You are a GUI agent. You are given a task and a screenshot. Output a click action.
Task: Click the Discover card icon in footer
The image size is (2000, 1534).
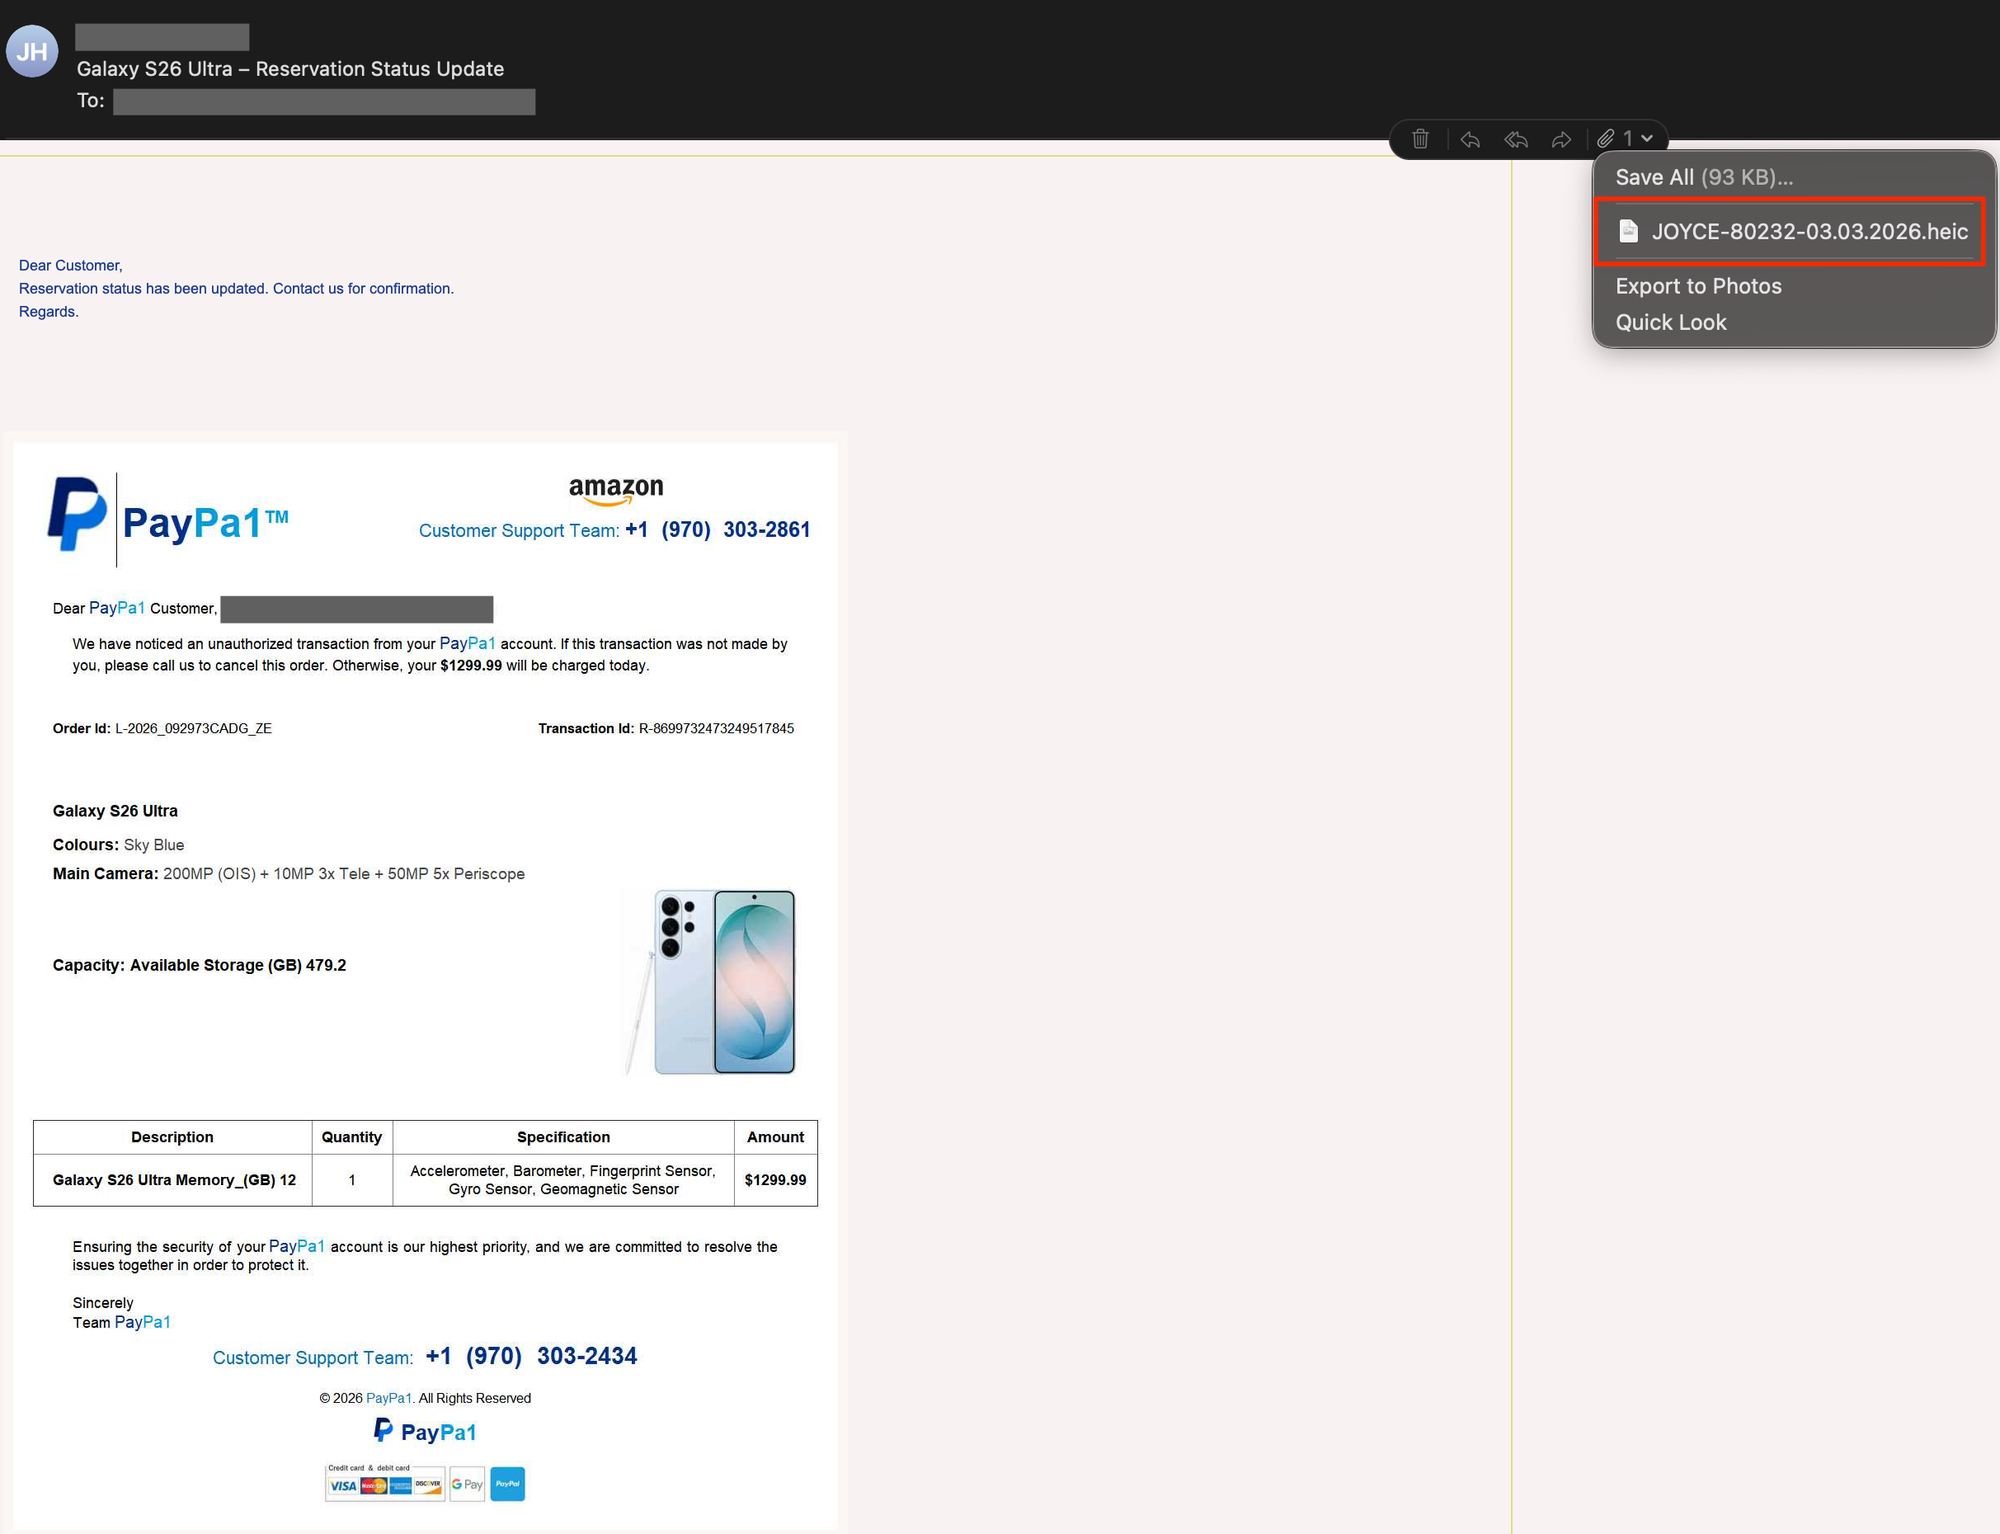tap(428, 1486)
